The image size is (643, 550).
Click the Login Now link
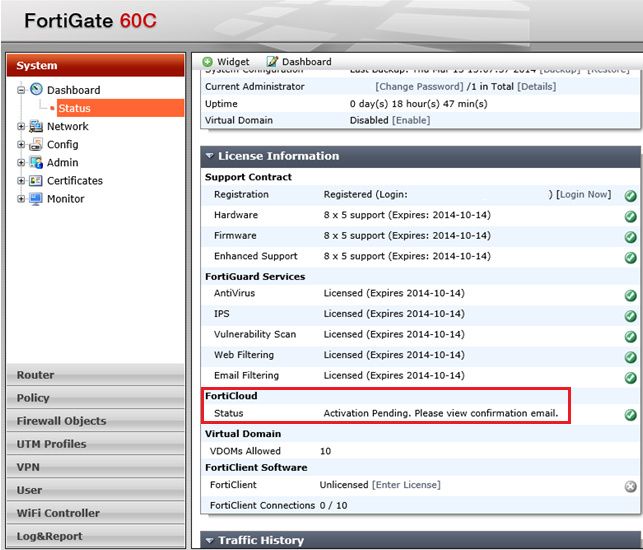tap(584, 194)
